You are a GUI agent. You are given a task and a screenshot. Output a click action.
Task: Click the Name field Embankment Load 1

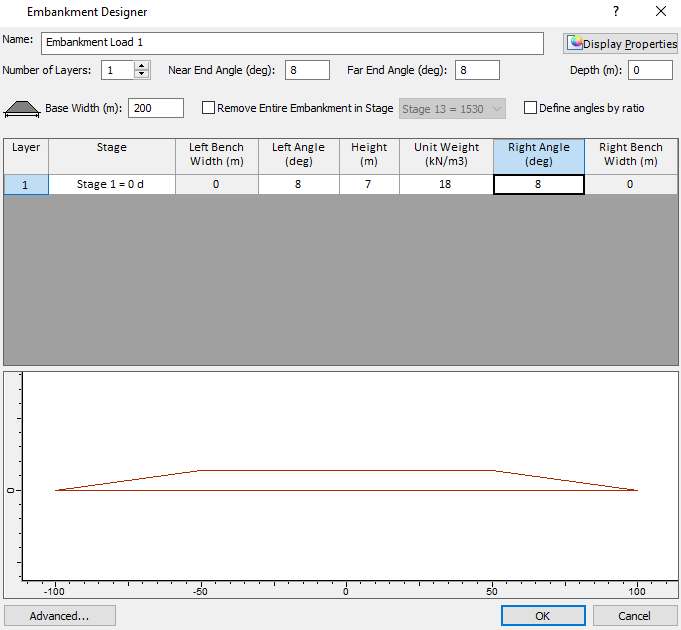tap(292, 43)
